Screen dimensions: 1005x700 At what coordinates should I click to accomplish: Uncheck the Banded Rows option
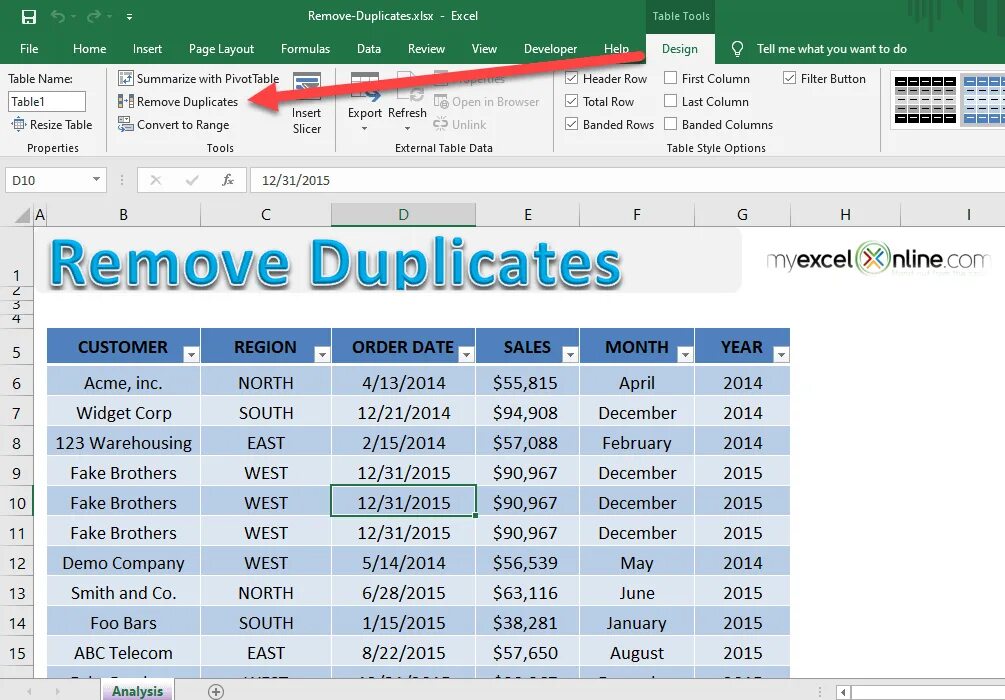coord(572,124)
